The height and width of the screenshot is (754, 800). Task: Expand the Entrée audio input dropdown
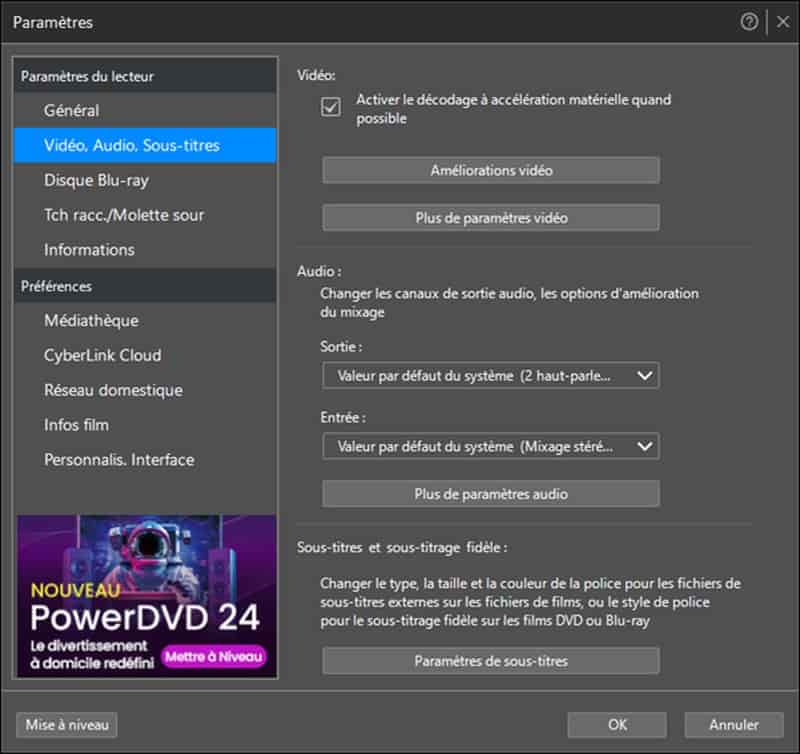pos(490,446)
